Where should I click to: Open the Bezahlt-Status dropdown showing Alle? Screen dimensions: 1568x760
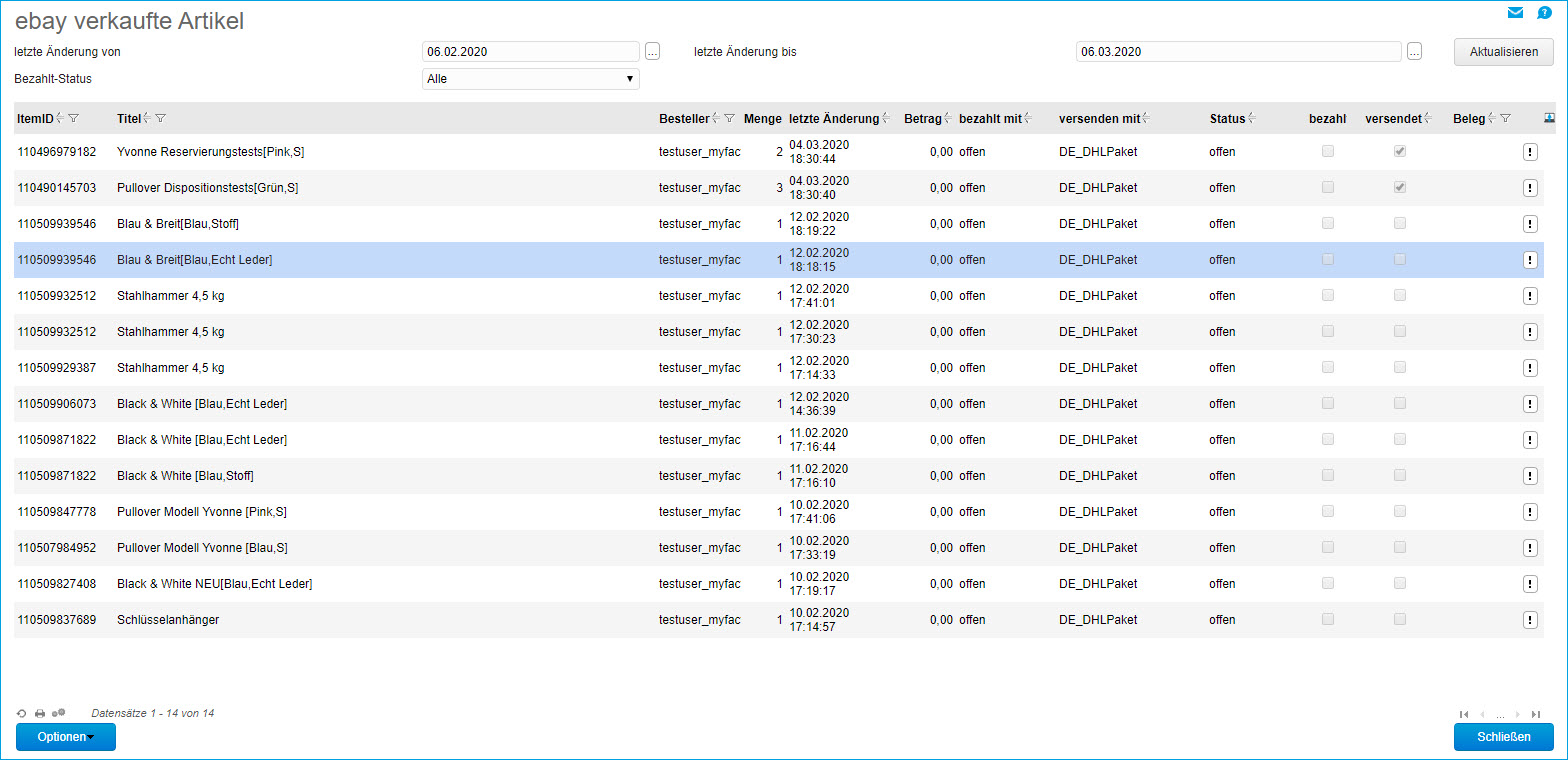tap(530, 79)
